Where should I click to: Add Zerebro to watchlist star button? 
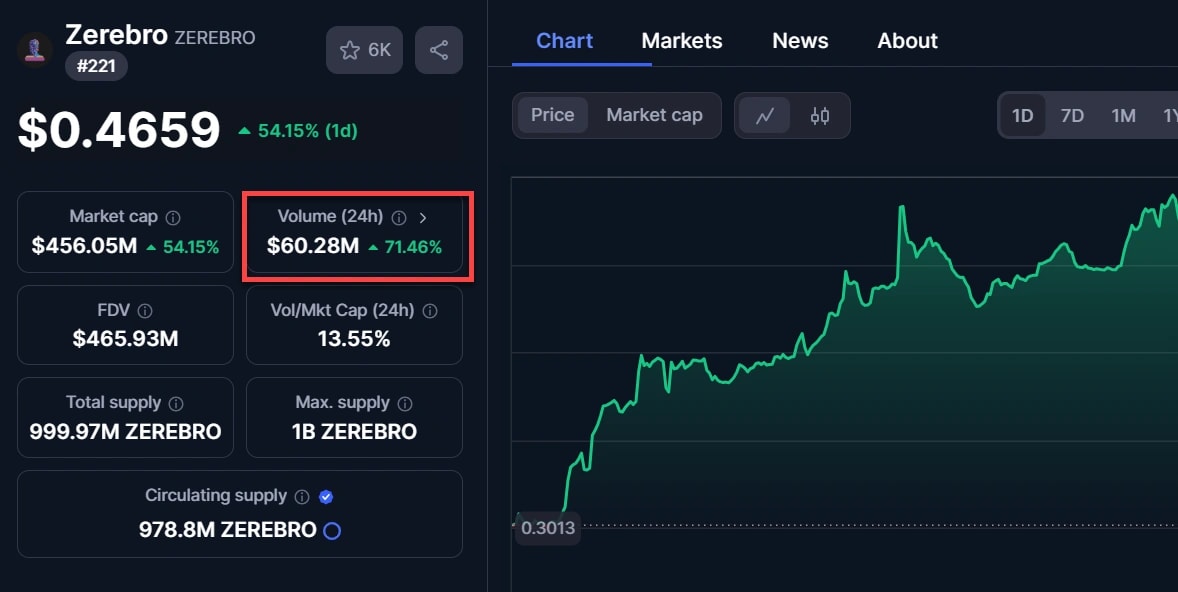point(364,50)
